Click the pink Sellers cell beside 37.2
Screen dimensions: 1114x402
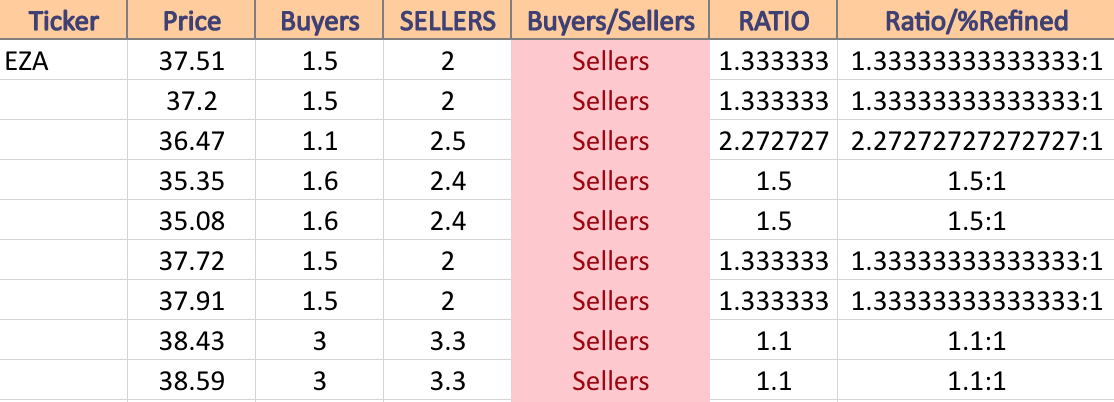610,101
